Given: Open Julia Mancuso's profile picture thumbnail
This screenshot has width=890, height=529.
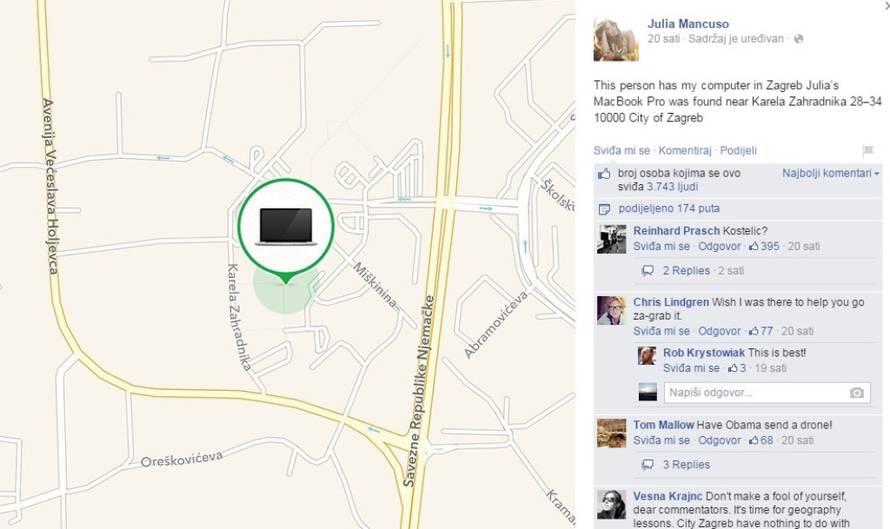Looking at the screenshot, I should (616, 39).
